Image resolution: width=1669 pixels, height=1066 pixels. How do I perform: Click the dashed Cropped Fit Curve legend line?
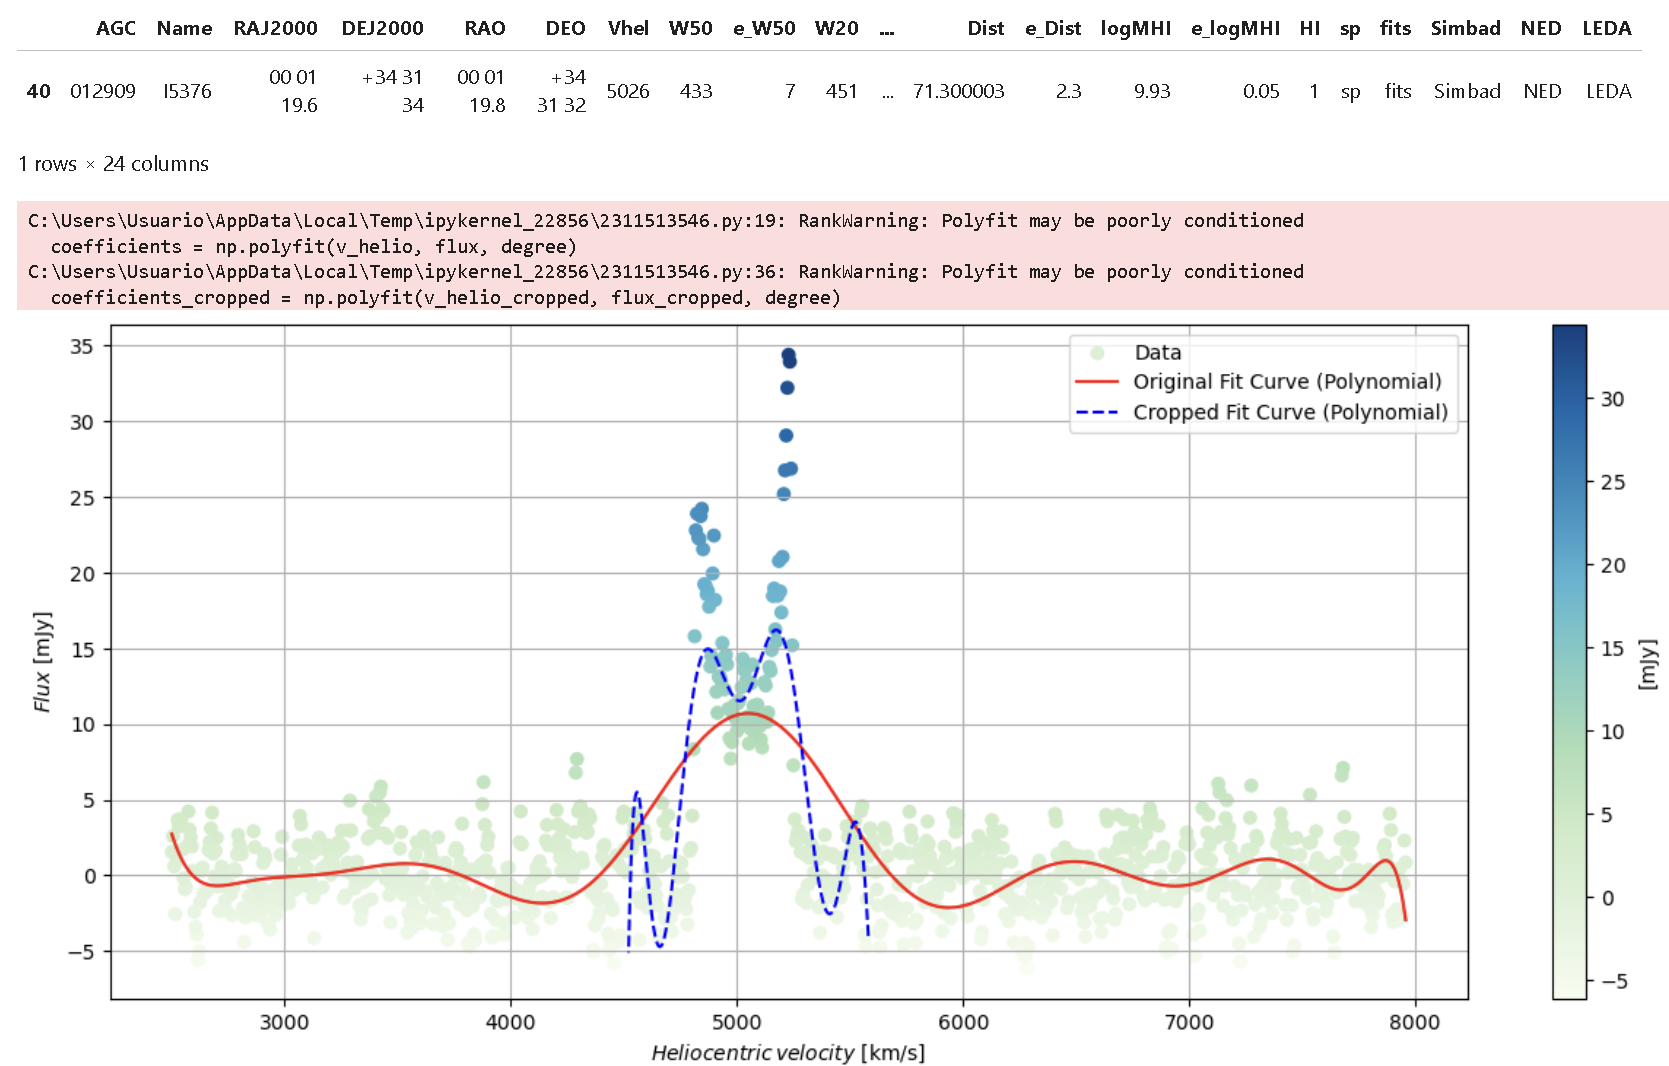[x=1096, y=412]
